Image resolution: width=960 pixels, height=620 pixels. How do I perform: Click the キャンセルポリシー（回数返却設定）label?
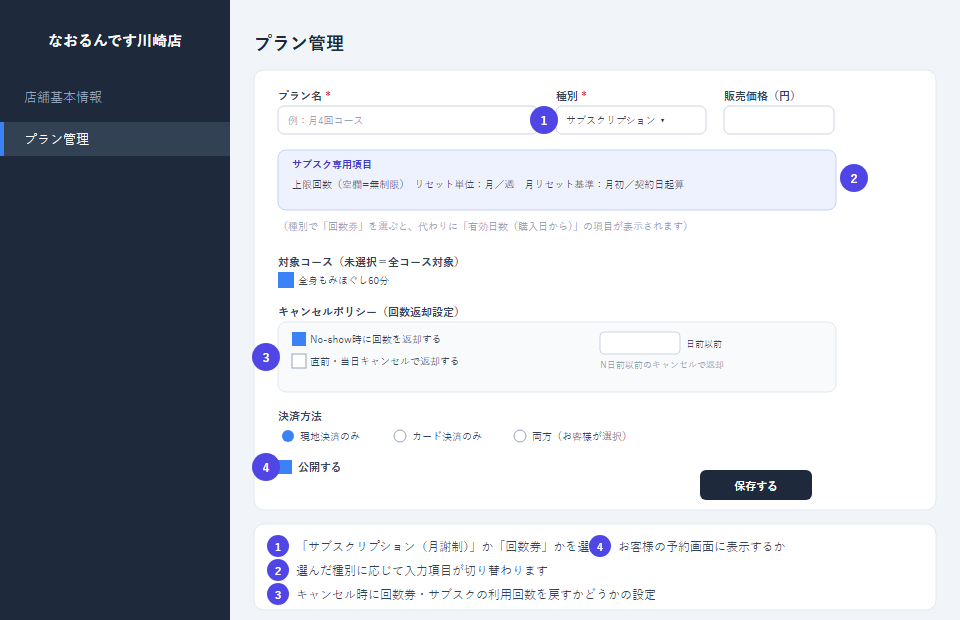tap(369, 312)
